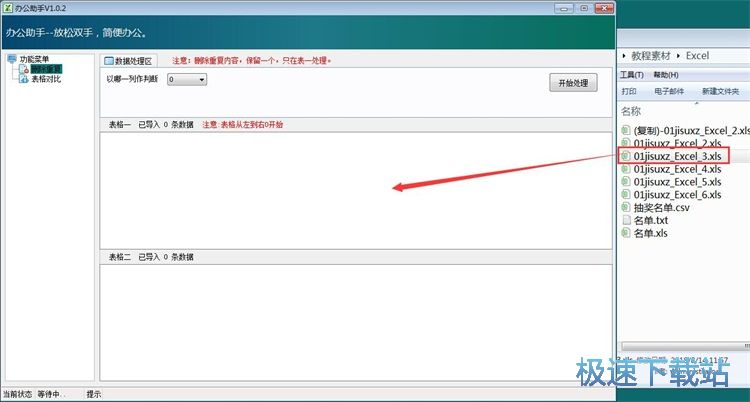Click 新建文件夹 in Explorer toolbar
This screenshot has height=402, width=750.
720,91
